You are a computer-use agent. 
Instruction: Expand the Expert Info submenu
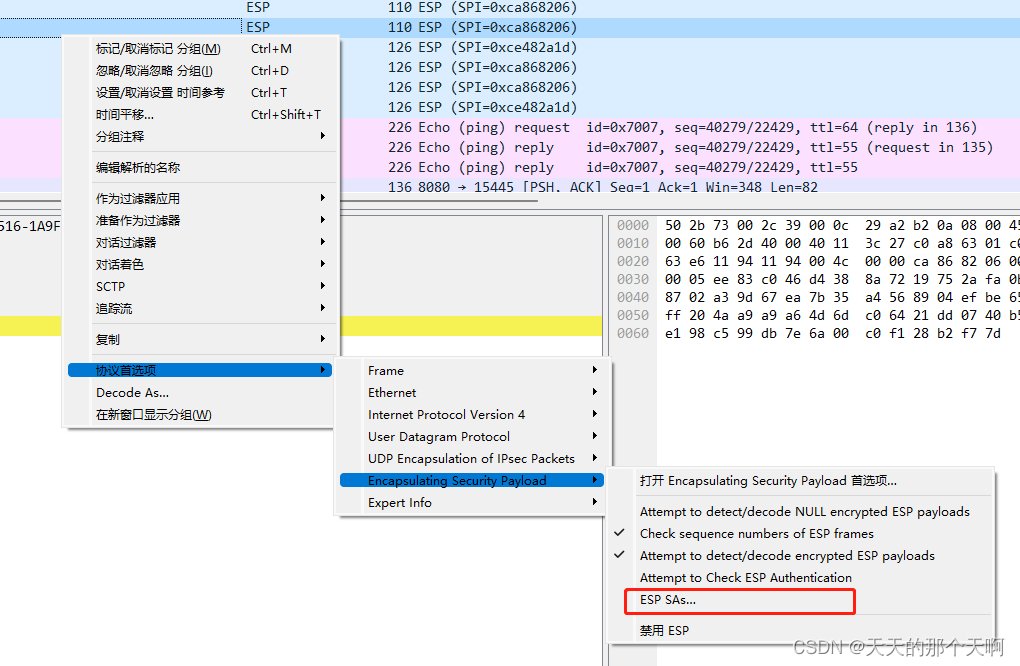click(399, 503)
